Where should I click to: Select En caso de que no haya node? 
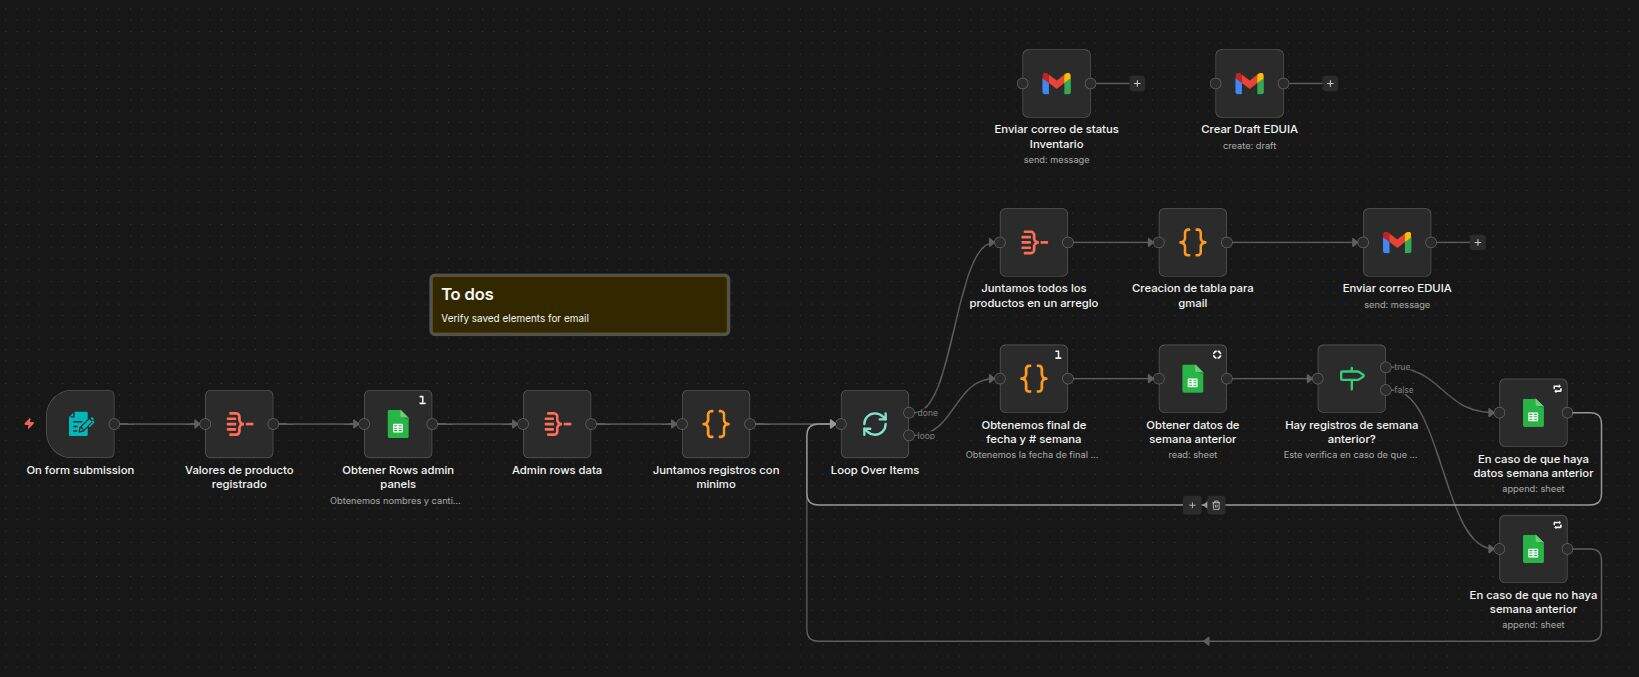click(x=1533, y=549)
